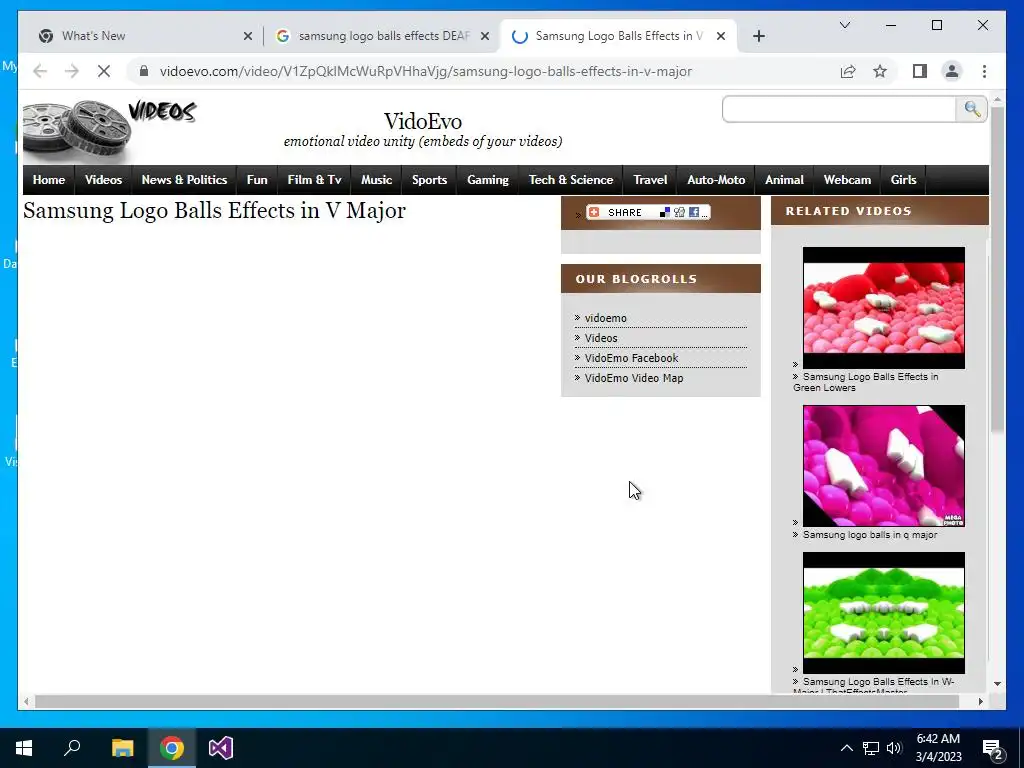Close the What's New tab
The height and width of the screenshot is (768, 1024).
(x=248, y=36)
